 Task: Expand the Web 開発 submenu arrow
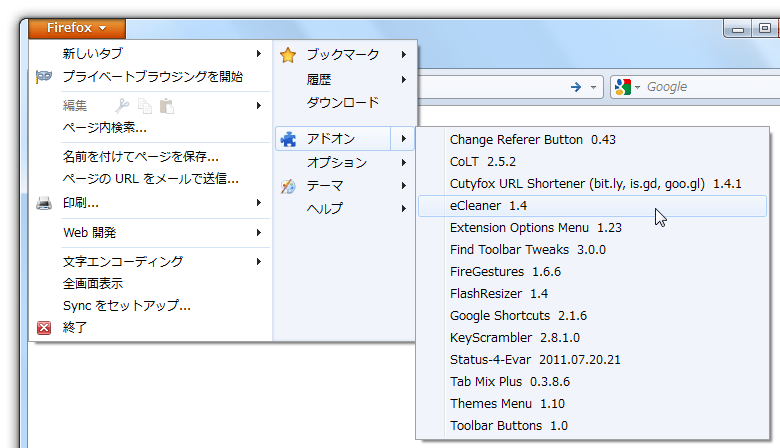259,232
